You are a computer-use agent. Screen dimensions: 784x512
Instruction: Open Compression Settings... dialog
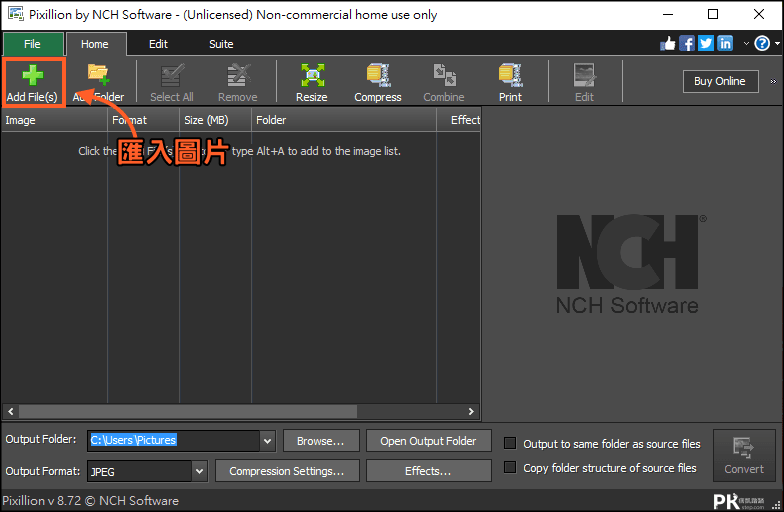(287, 471)
